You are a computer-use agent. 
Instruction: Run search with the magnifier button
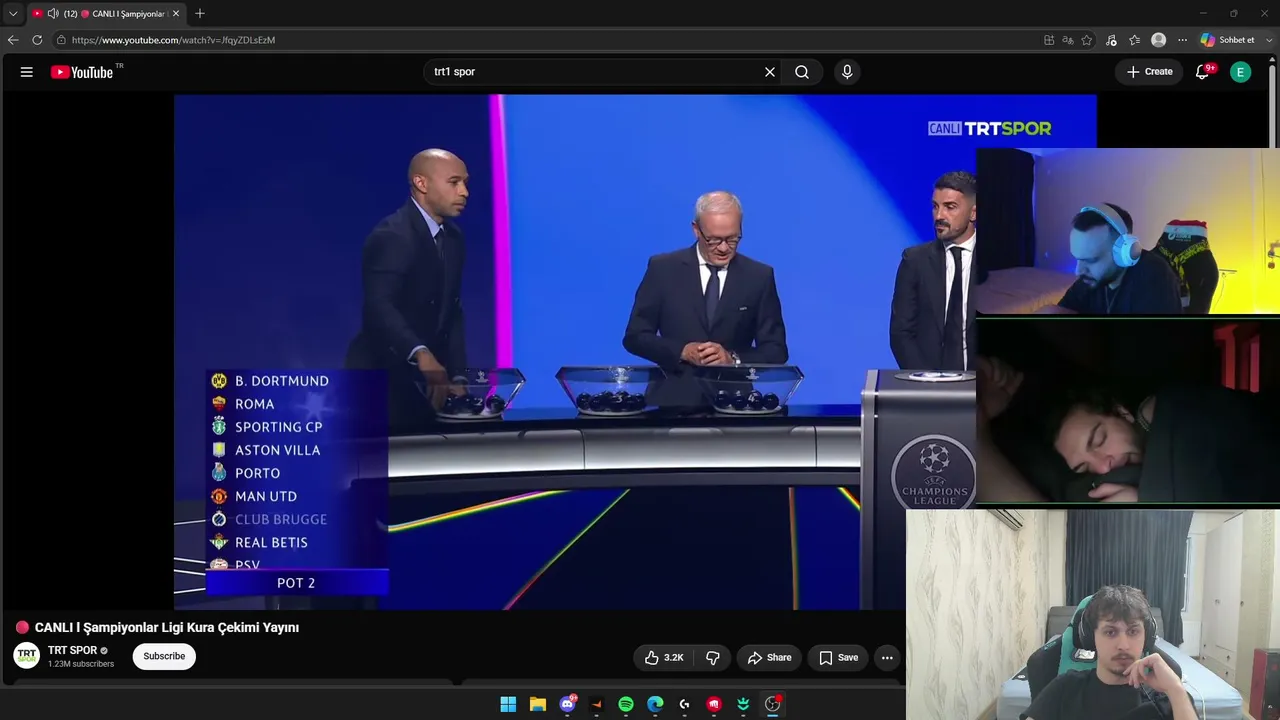802,72
